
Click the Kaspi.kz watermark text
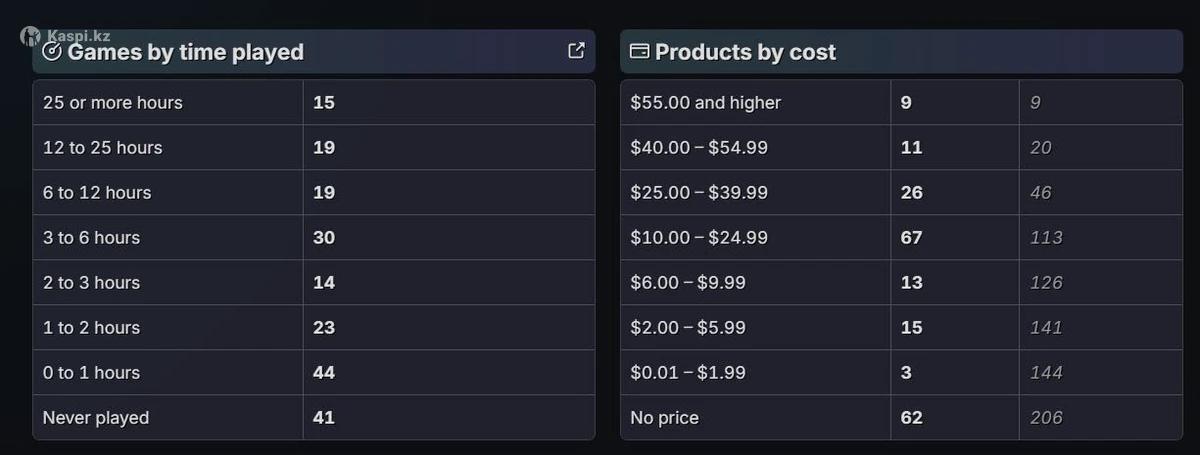(78, 36)
